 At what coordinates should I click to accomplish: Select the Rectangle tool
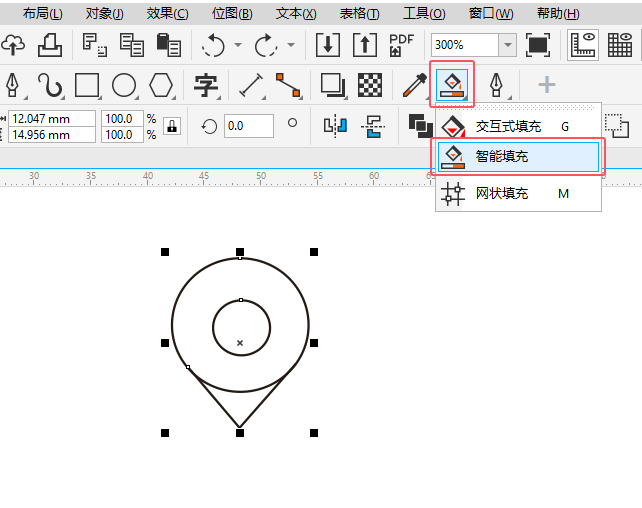[87, 85]
